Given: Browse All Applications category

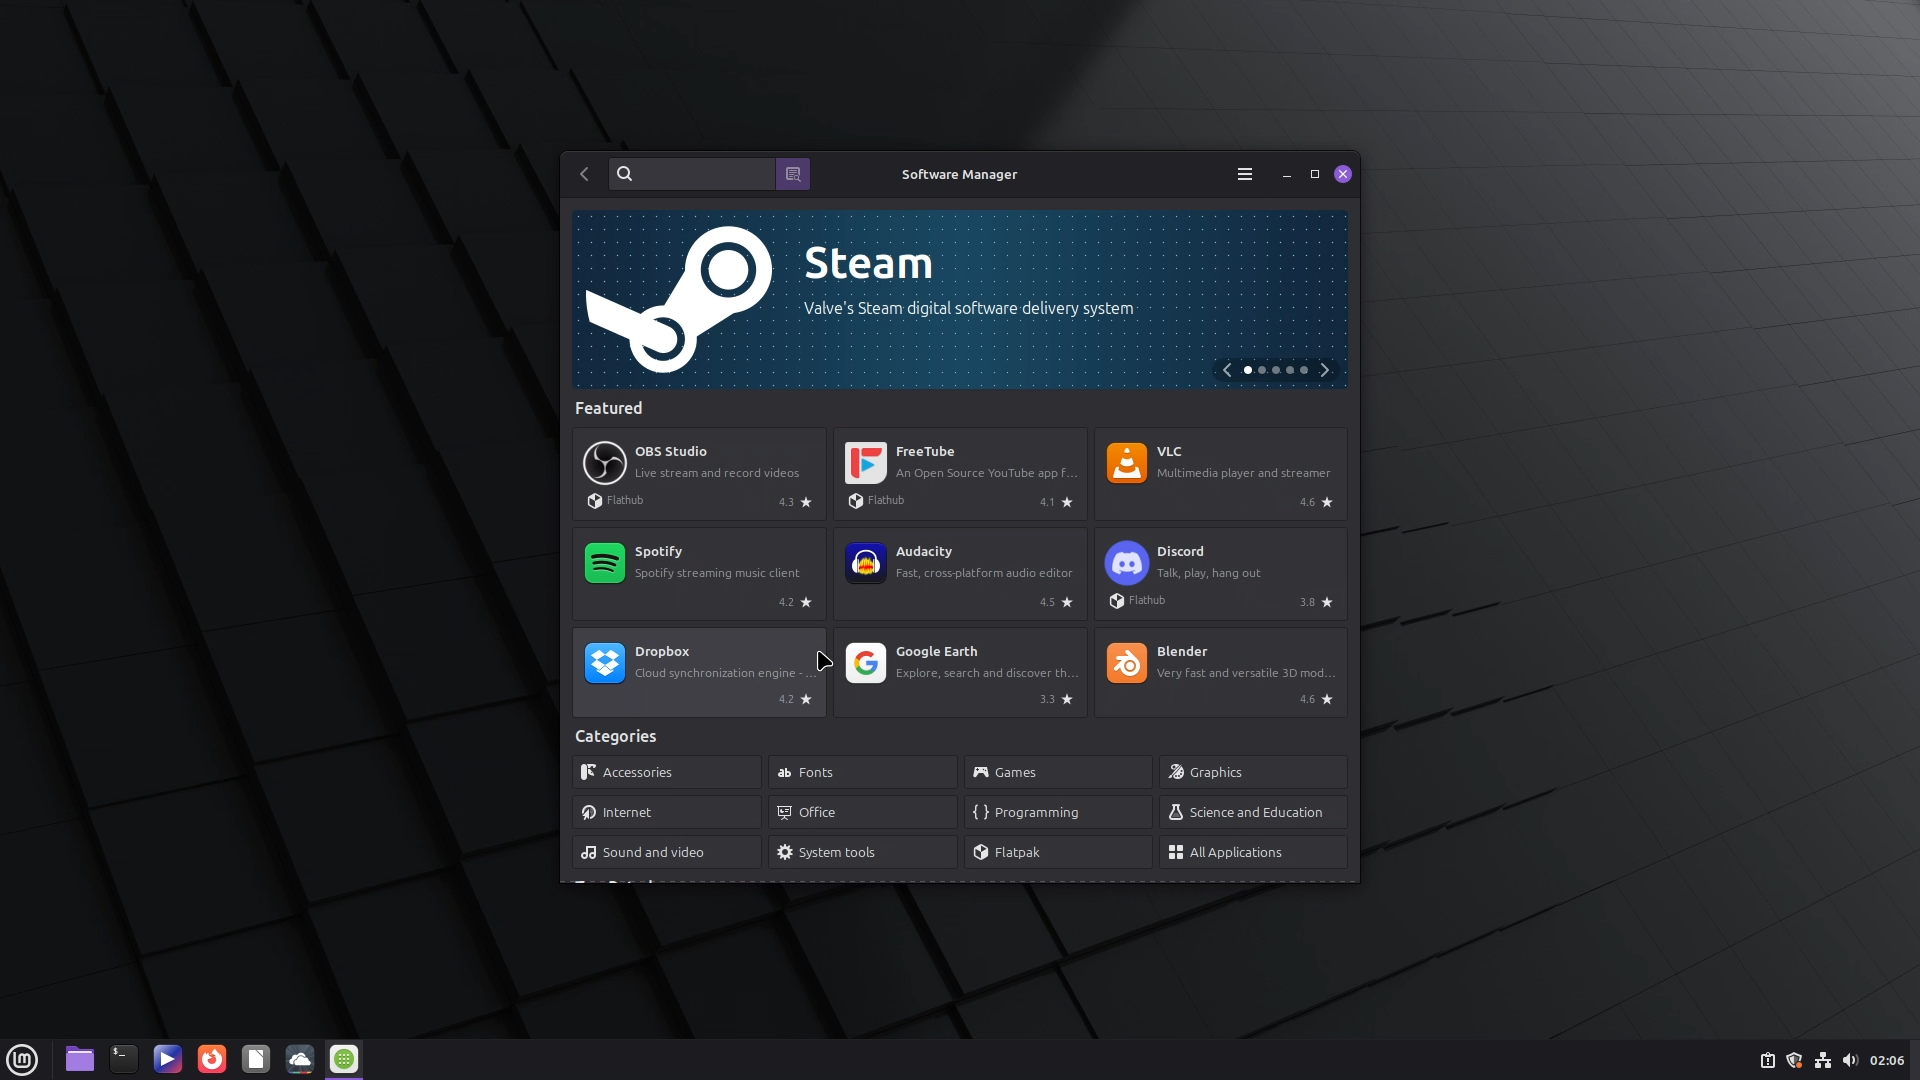Looking at the screenshot, I should click(1253, 852).
